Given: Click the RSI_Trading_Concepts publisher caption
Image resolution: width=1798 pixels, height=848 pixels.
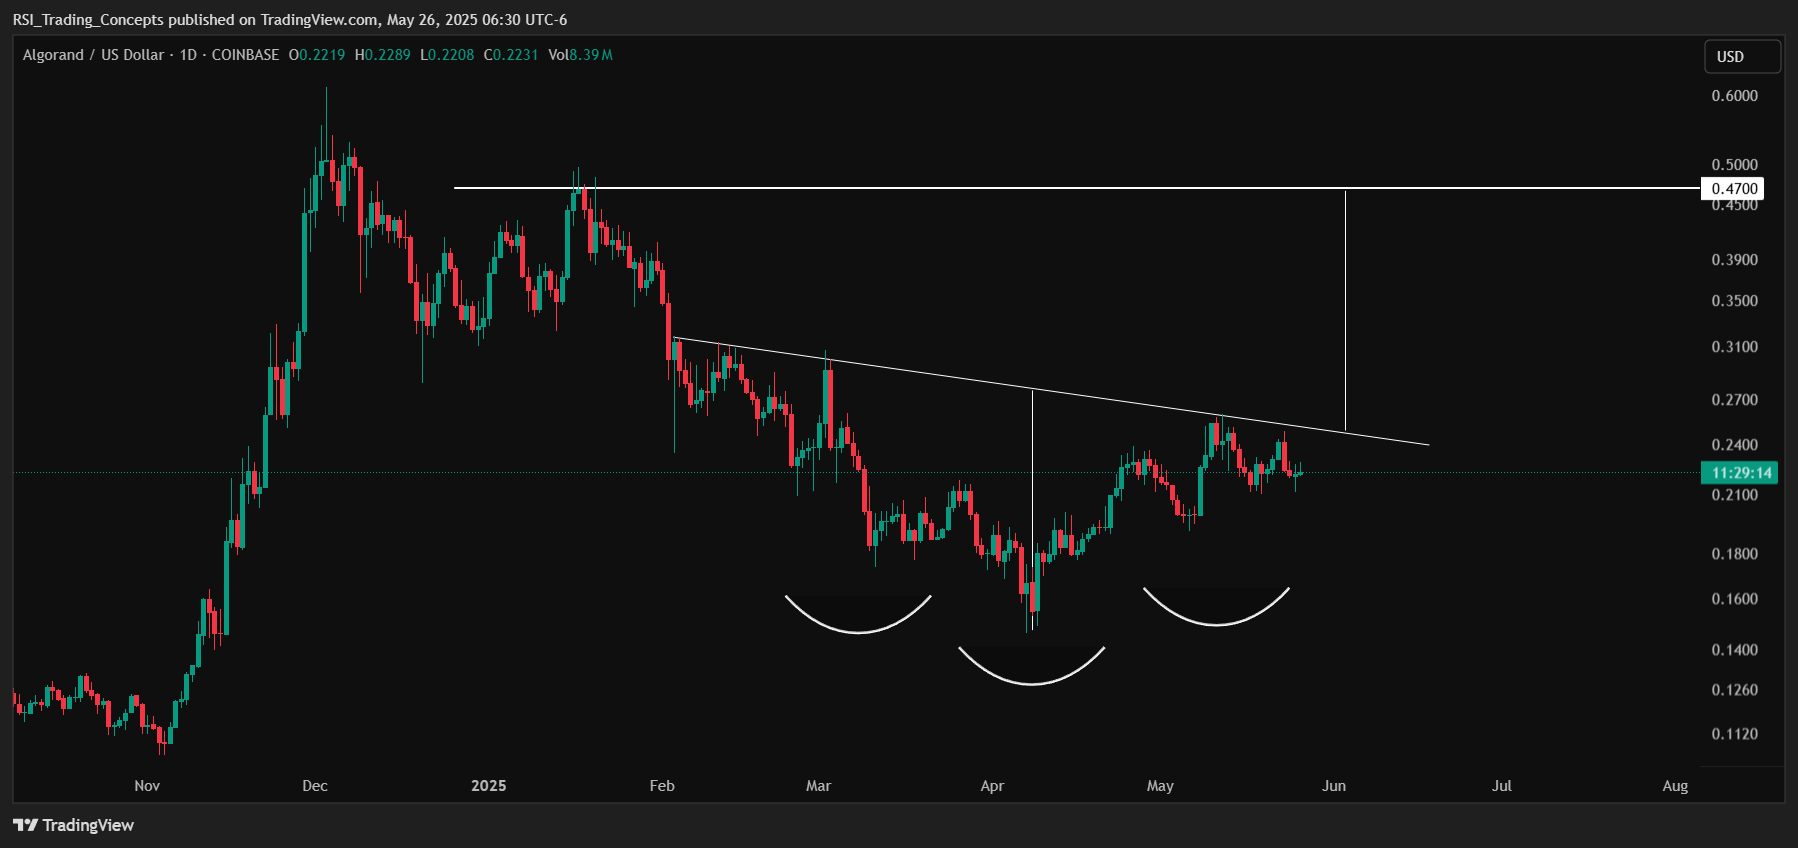Looking at the screenshot, I should tap(290, 20).
